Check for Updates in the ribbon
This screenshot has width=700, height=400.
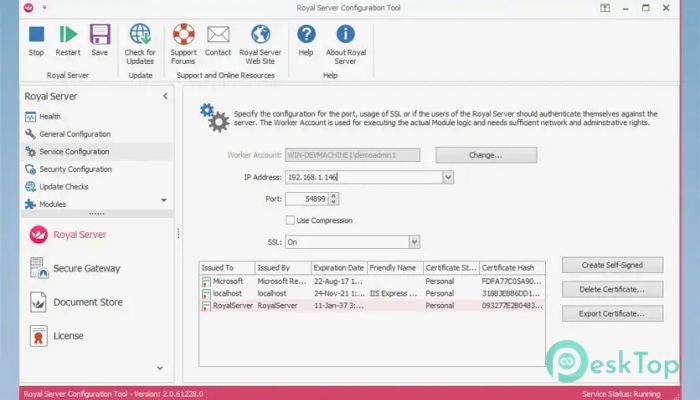pyautogui.click(x=140, y=44)
